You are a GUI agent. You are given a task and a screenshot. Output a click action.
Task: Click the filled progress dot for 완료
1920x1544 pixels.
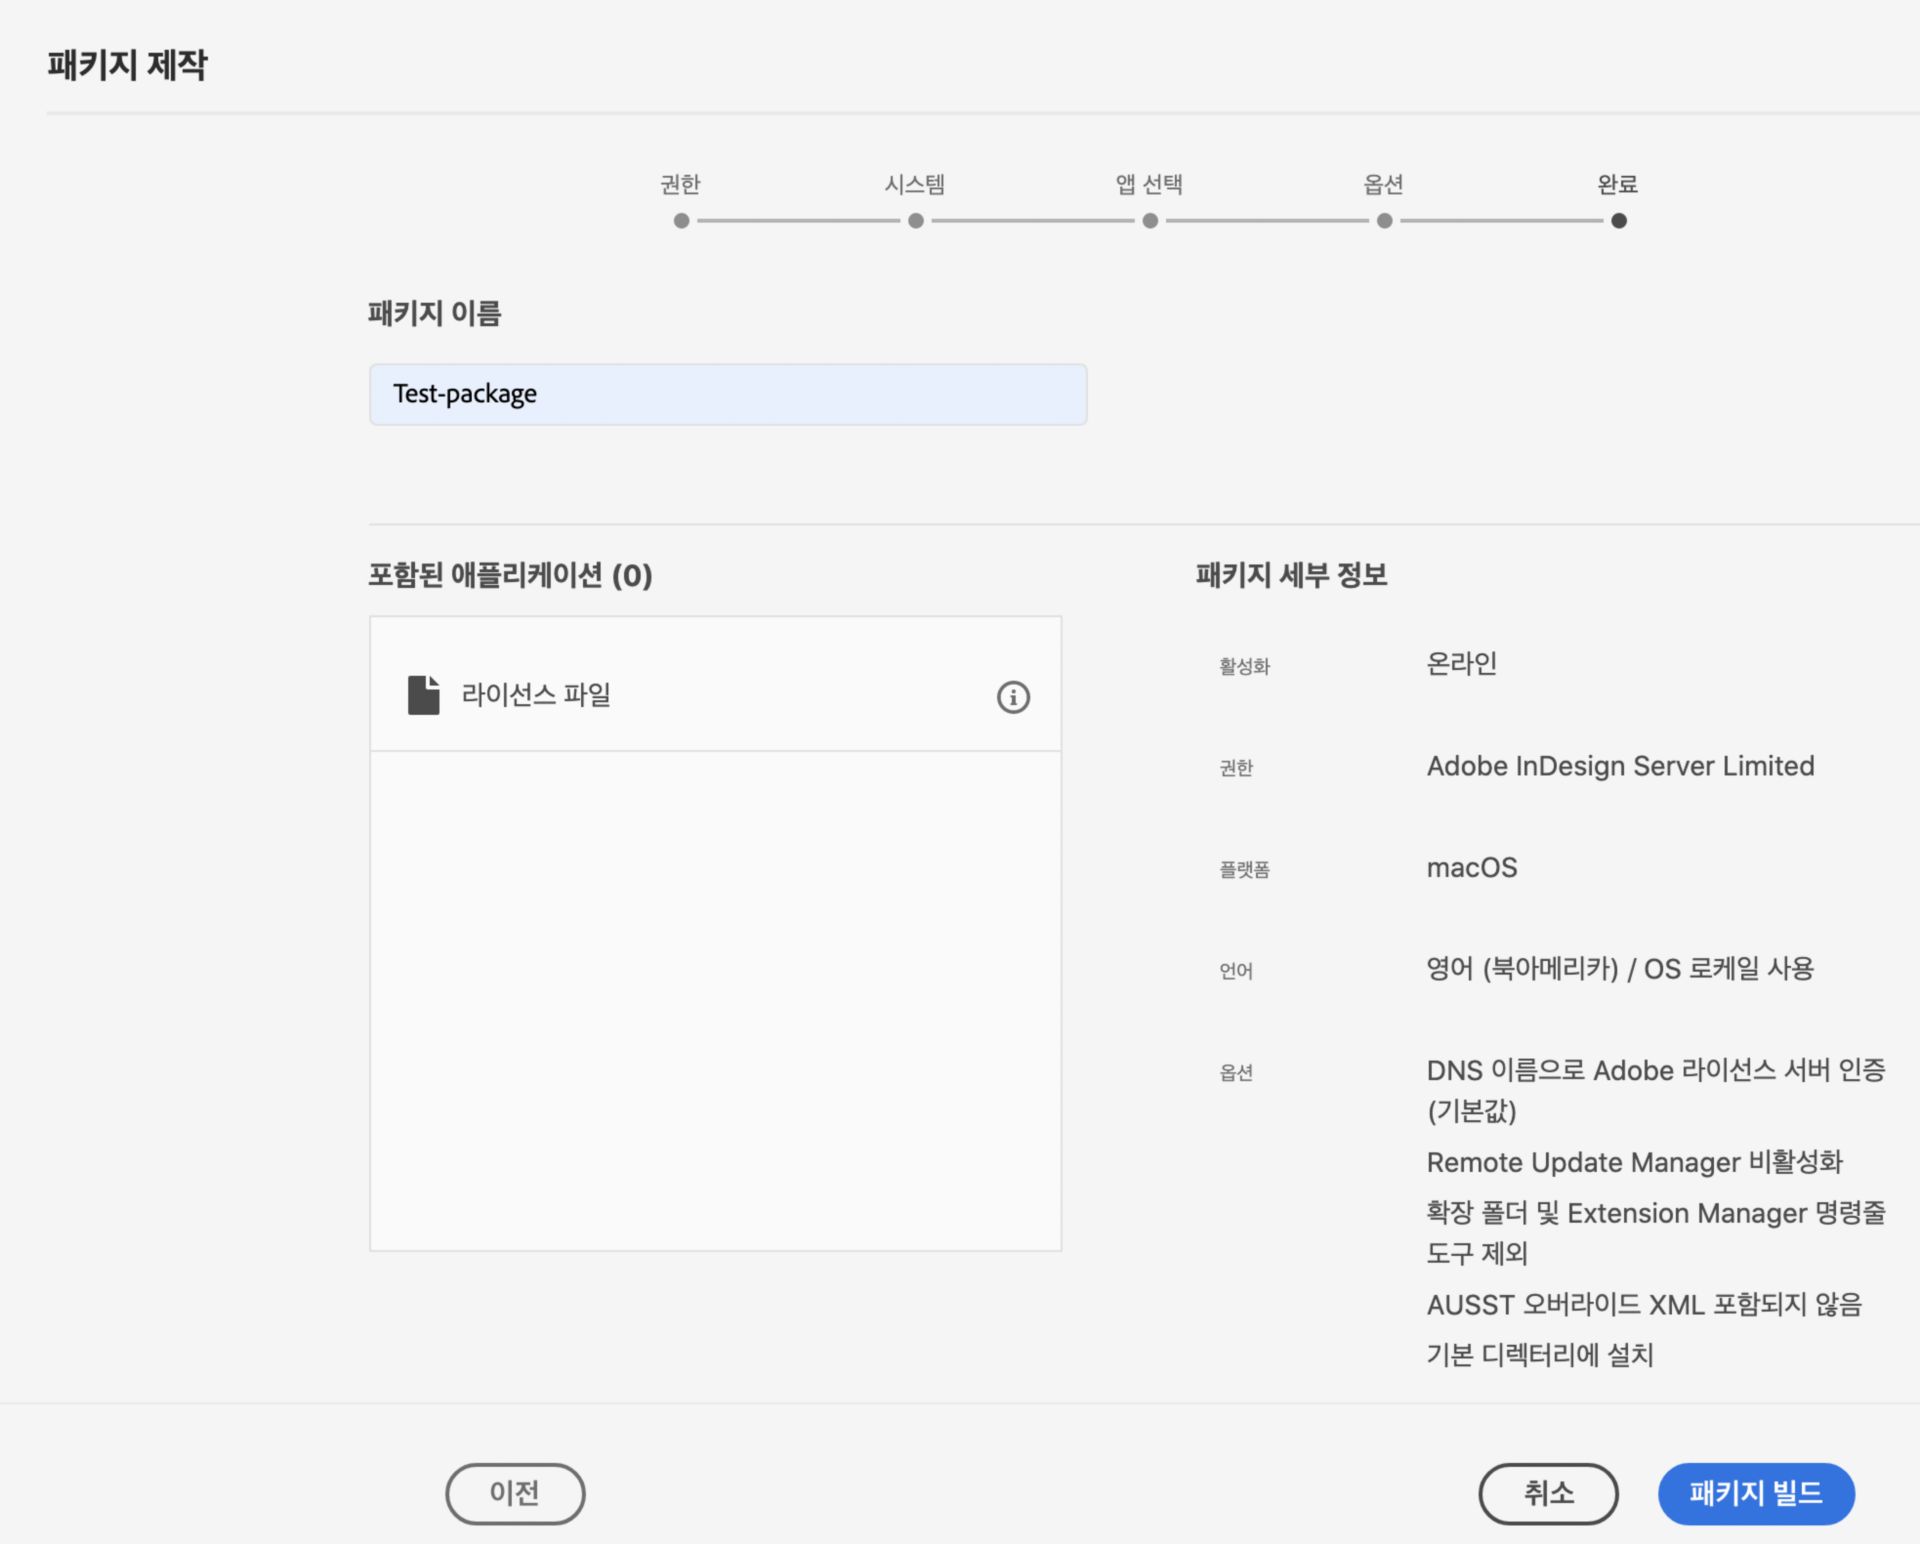click(1618, 221)
